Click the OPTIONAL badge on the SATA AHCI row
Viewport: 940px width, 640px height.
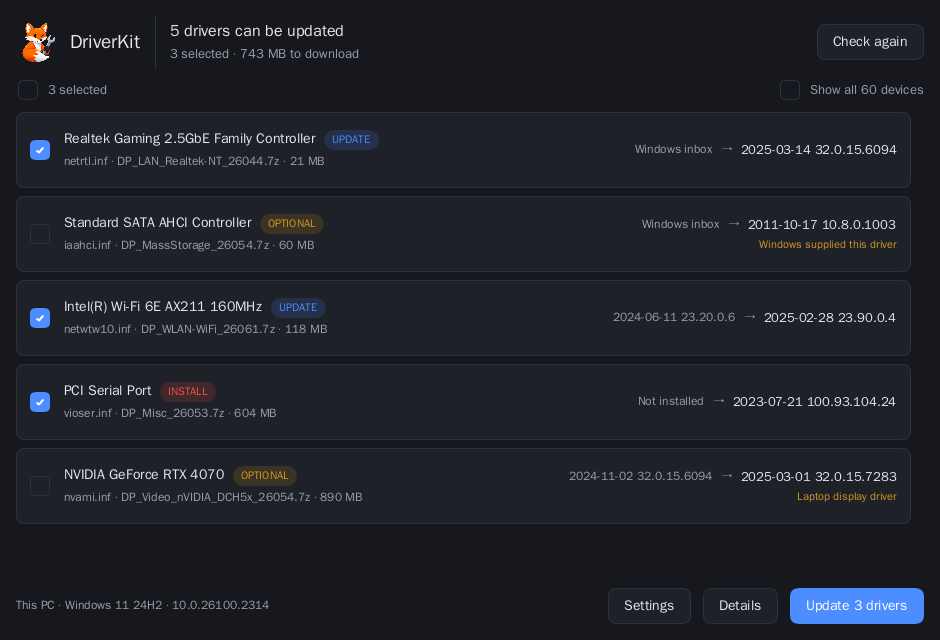click(x=291, y=224)
